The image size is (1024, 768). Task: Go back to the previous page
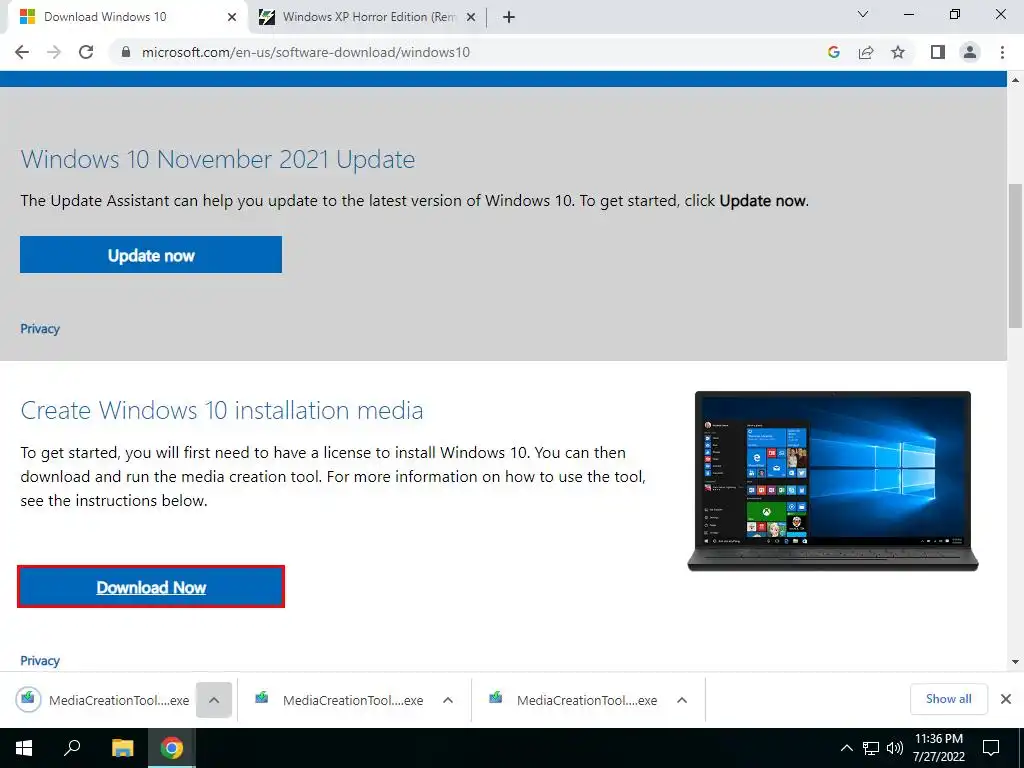point(22,52)
